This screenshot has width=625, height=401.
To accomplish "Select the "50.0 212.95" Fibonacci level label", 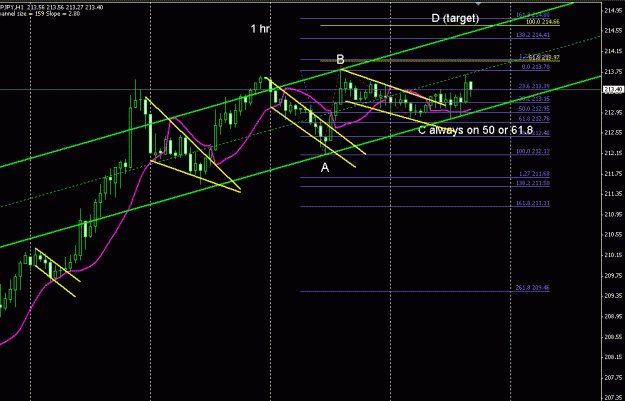I will click(x=534, y=108).
